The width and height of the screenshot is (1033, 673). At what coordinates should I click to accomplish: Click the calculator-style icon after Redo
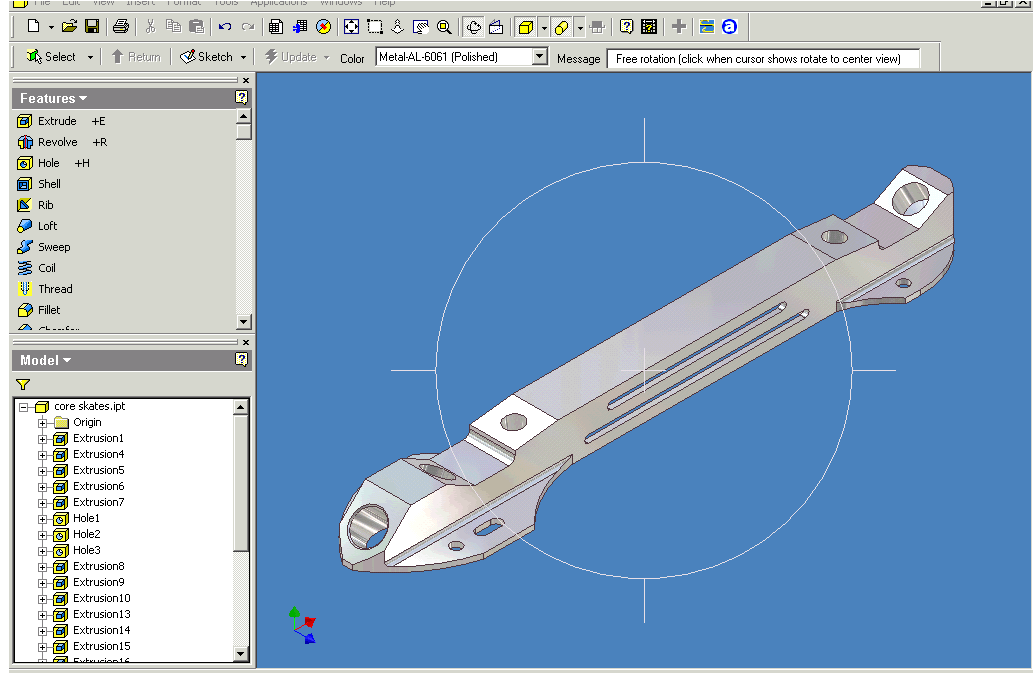coord(276,26)
